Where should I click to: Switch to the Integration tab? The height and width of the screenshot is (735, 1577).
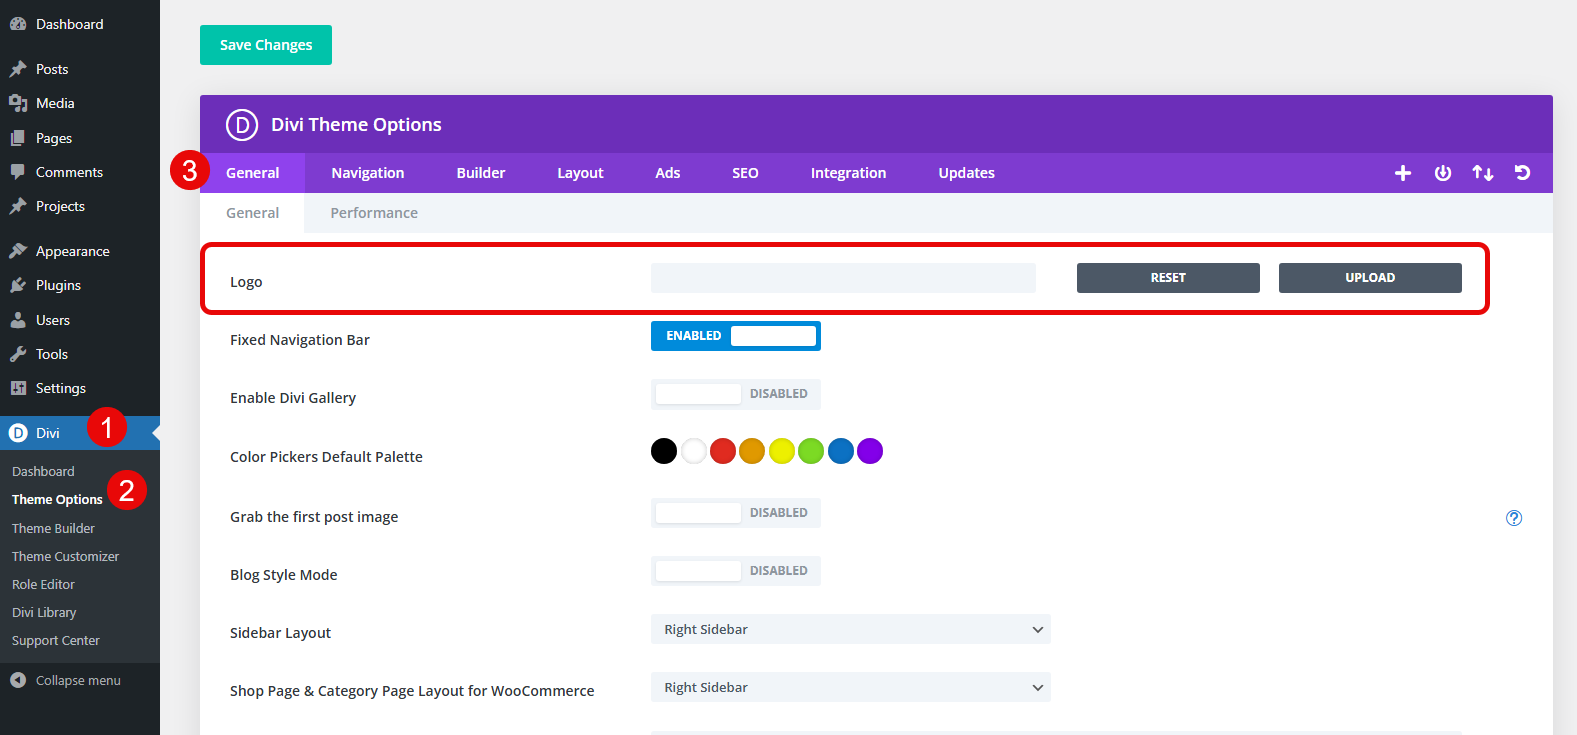point(848,173)
